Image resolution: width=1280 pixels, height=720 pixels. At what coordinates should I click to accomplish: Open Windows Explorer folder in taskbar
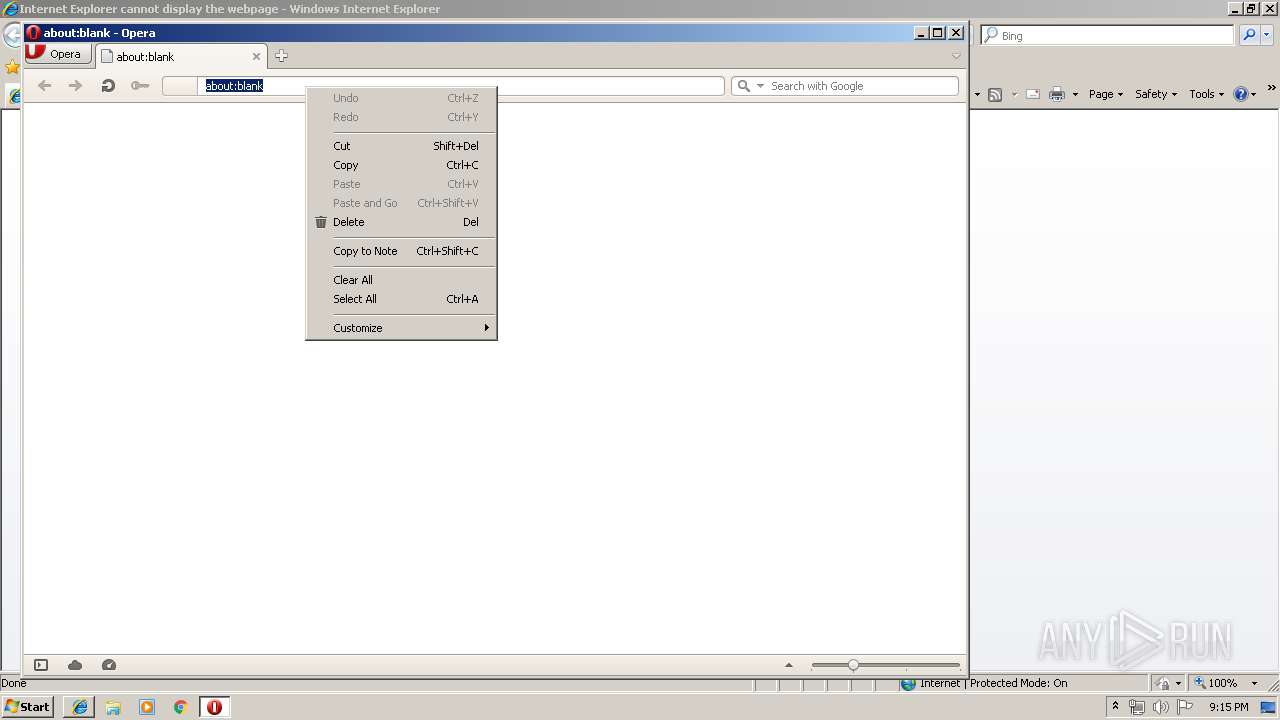pos(113,707)
